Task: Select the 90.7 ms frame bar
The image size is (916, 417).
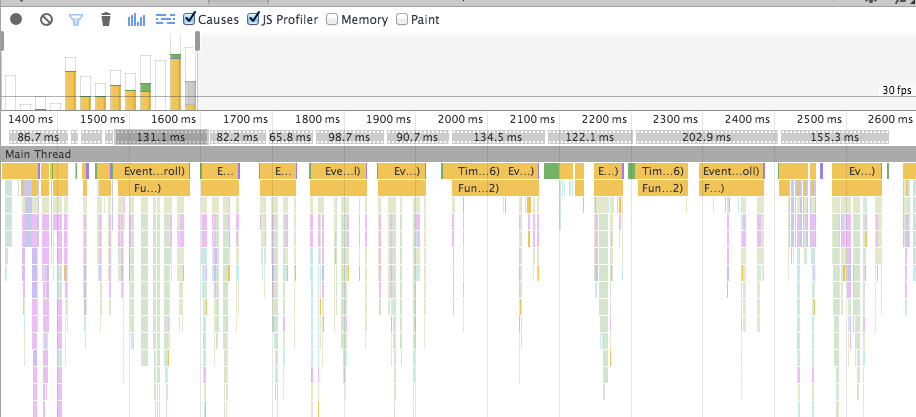Action: [418, 137]
